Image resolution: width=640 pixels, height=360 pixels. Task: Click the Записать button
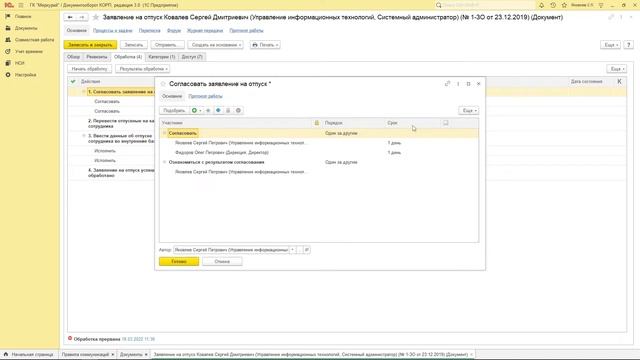tap(134, 45)
